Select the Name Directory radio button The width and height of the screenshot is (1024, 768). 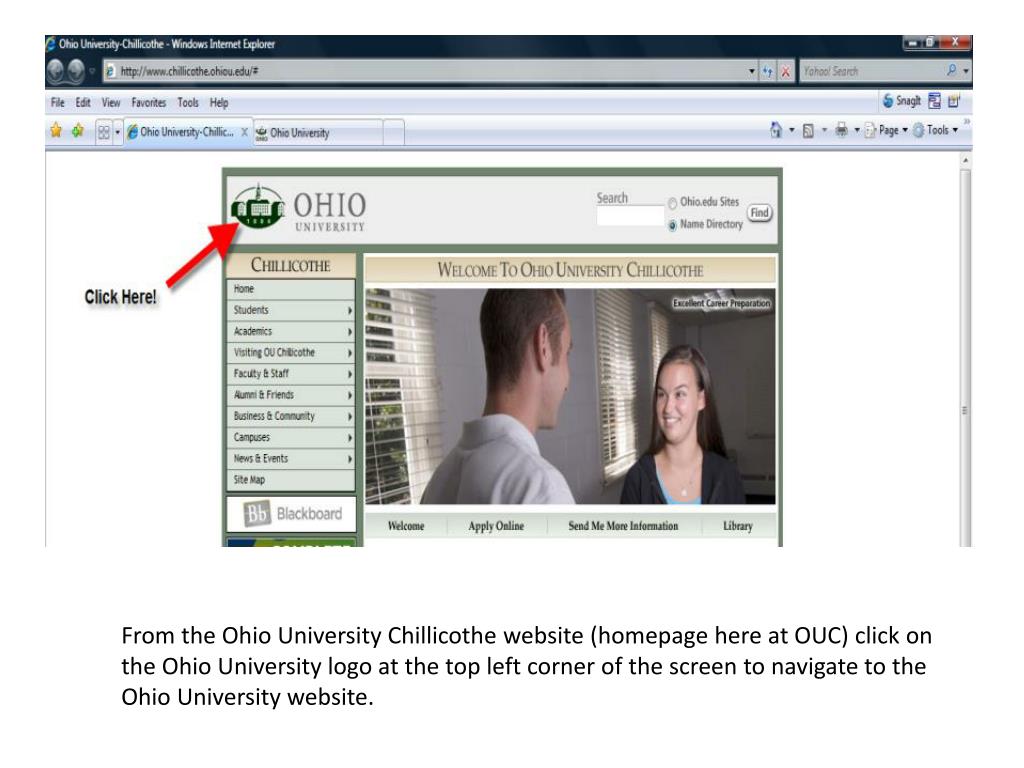pos(672,225)
